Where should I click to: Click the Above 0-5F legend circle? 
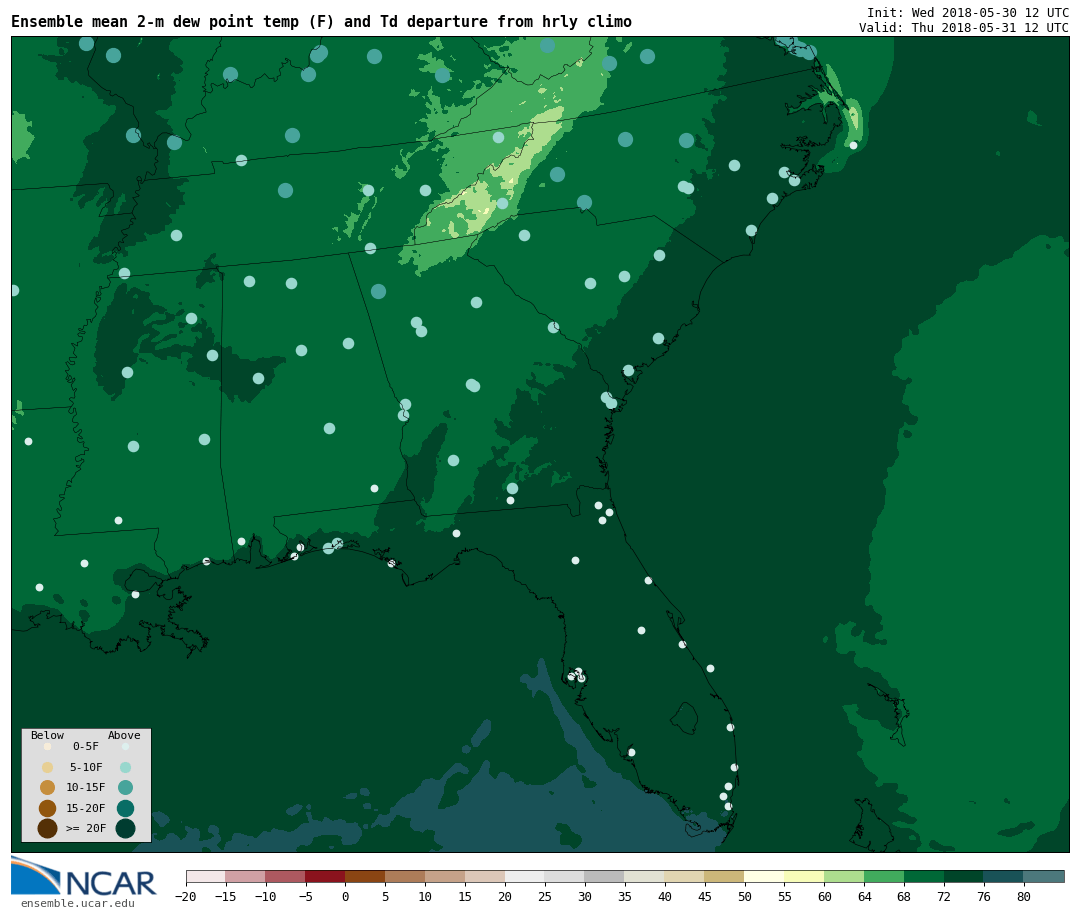[125, 746]
